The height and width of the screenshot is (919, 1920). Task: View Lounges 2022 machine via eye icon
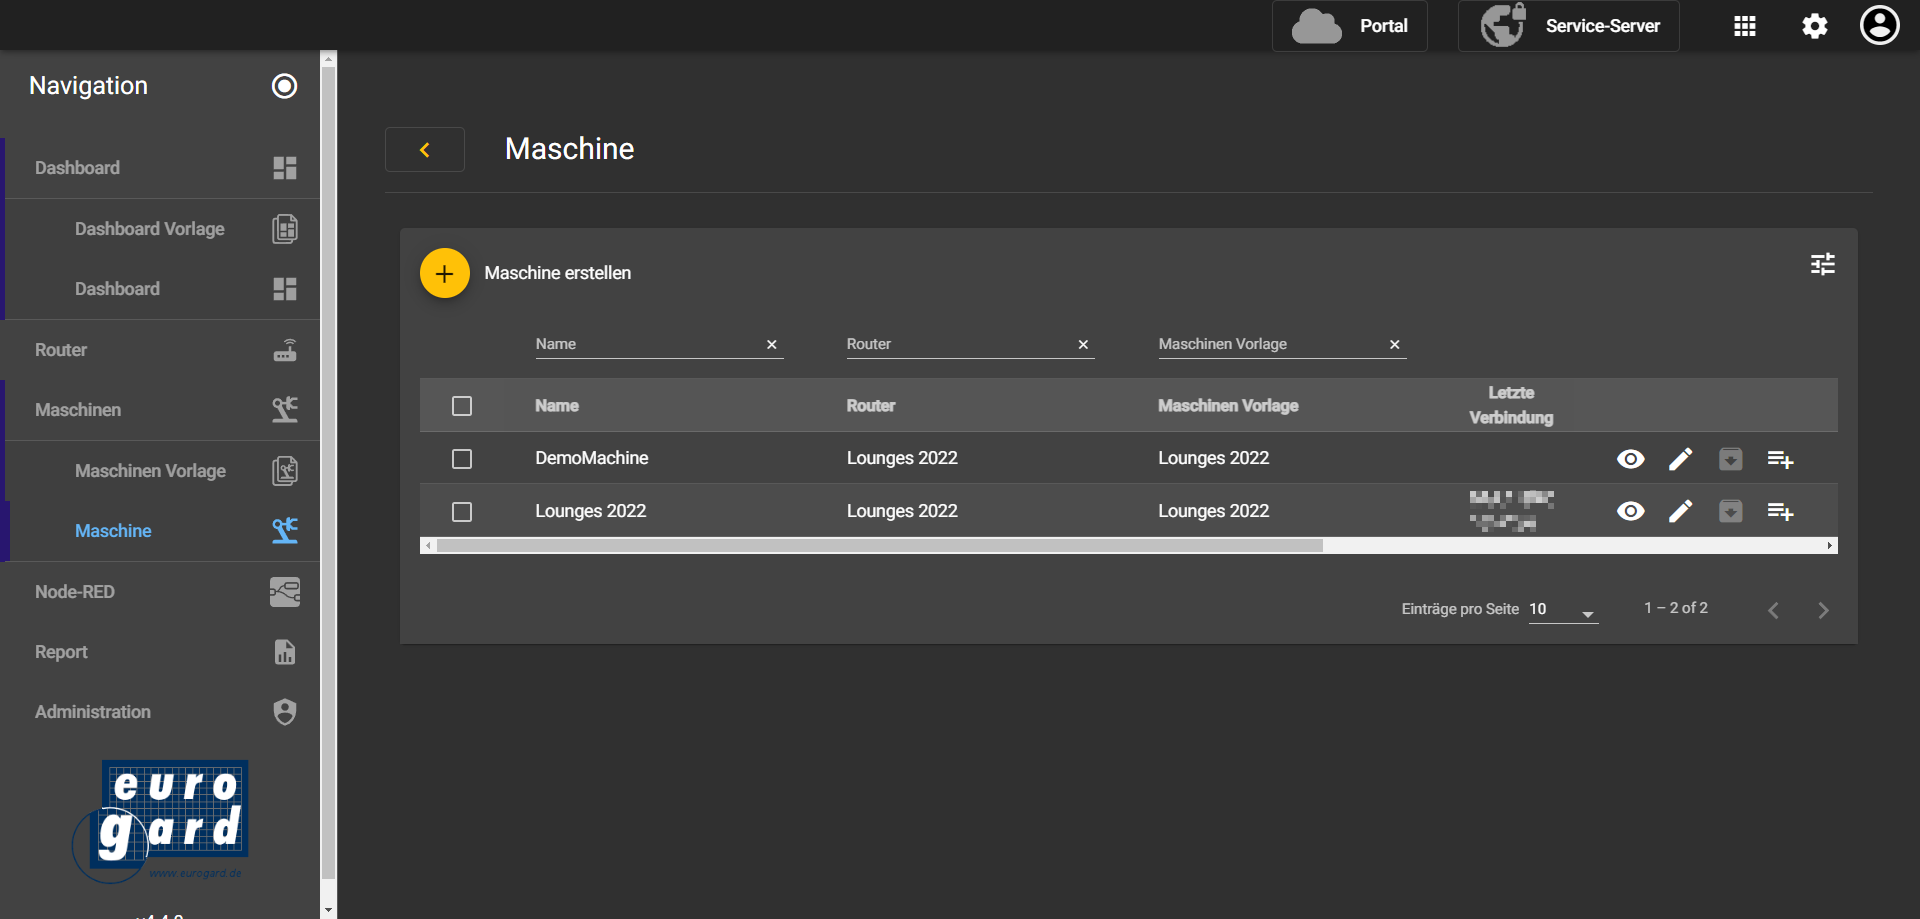(1630, 512)
